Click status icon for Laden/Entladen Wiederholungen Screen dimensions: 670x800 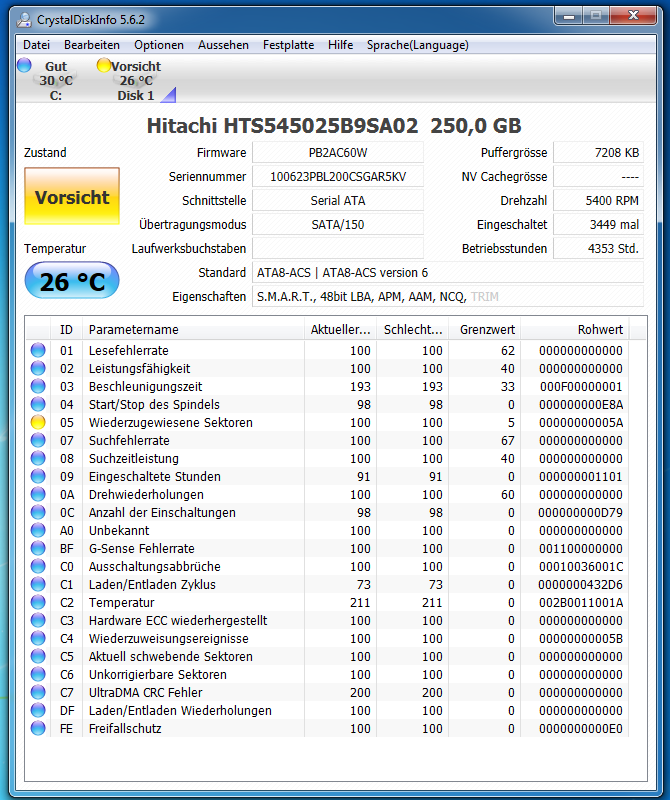click(x=38, y=710)
